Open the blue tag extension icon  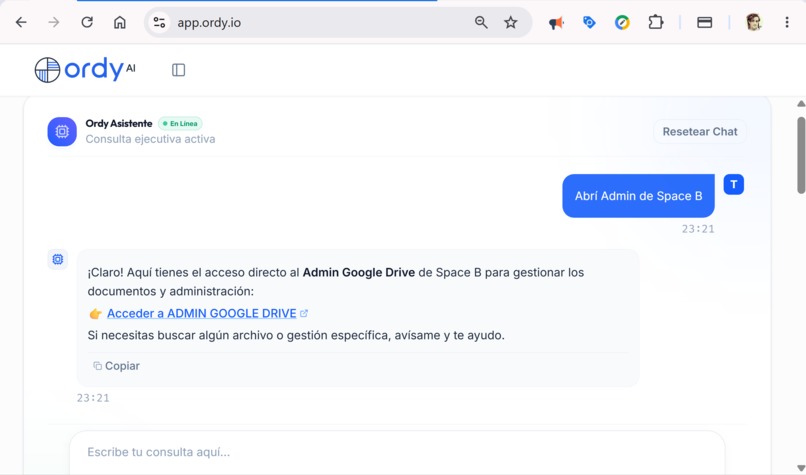click(x=589, y=22)
